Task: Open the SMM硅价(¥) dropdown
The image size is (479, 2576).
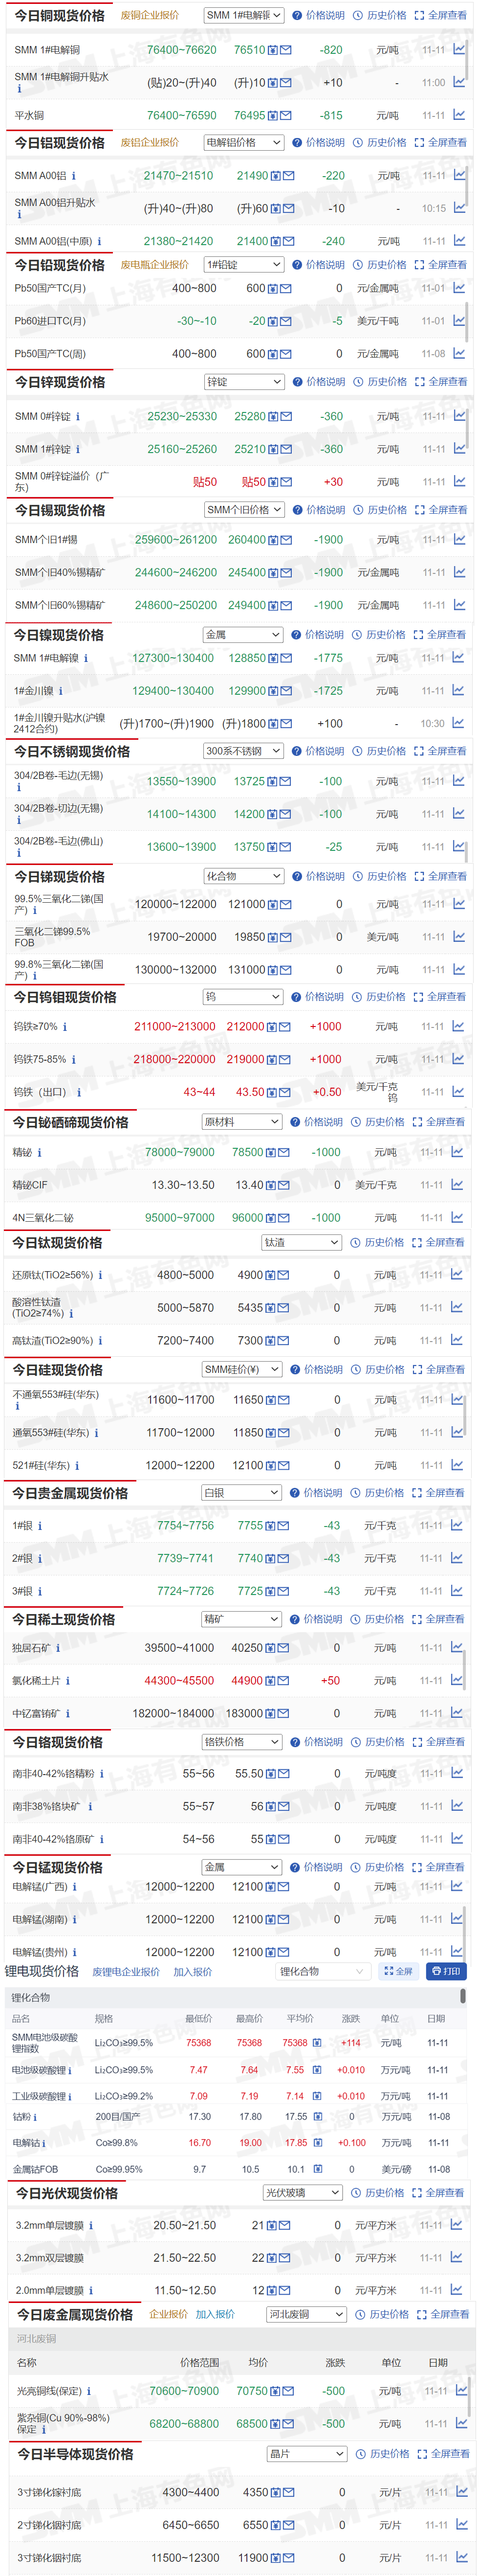Action: [x=241, y=1370]
